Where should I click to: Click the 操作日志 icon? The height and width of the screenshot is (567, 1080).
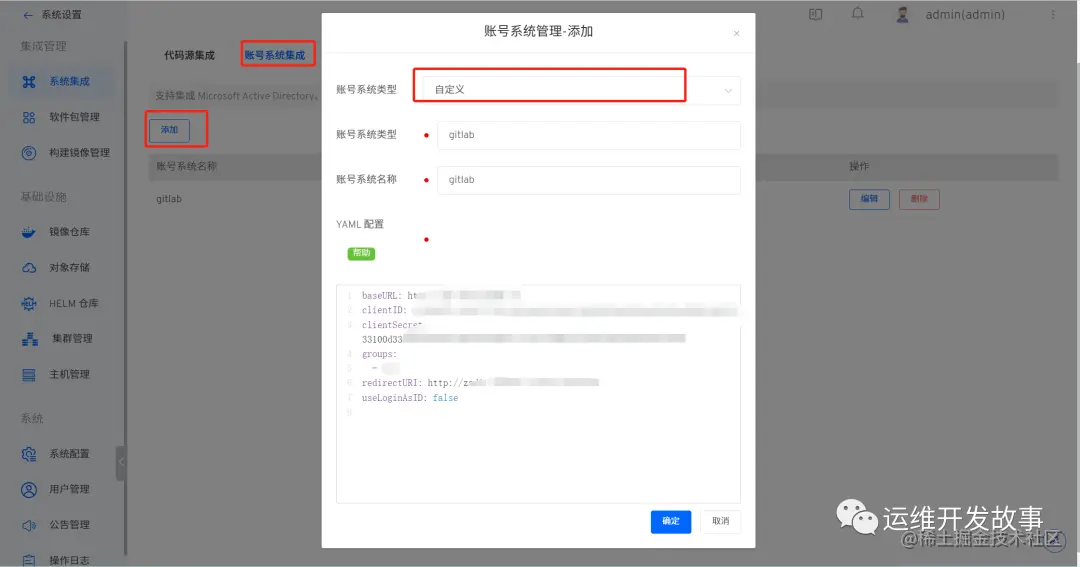click(29, 560)
